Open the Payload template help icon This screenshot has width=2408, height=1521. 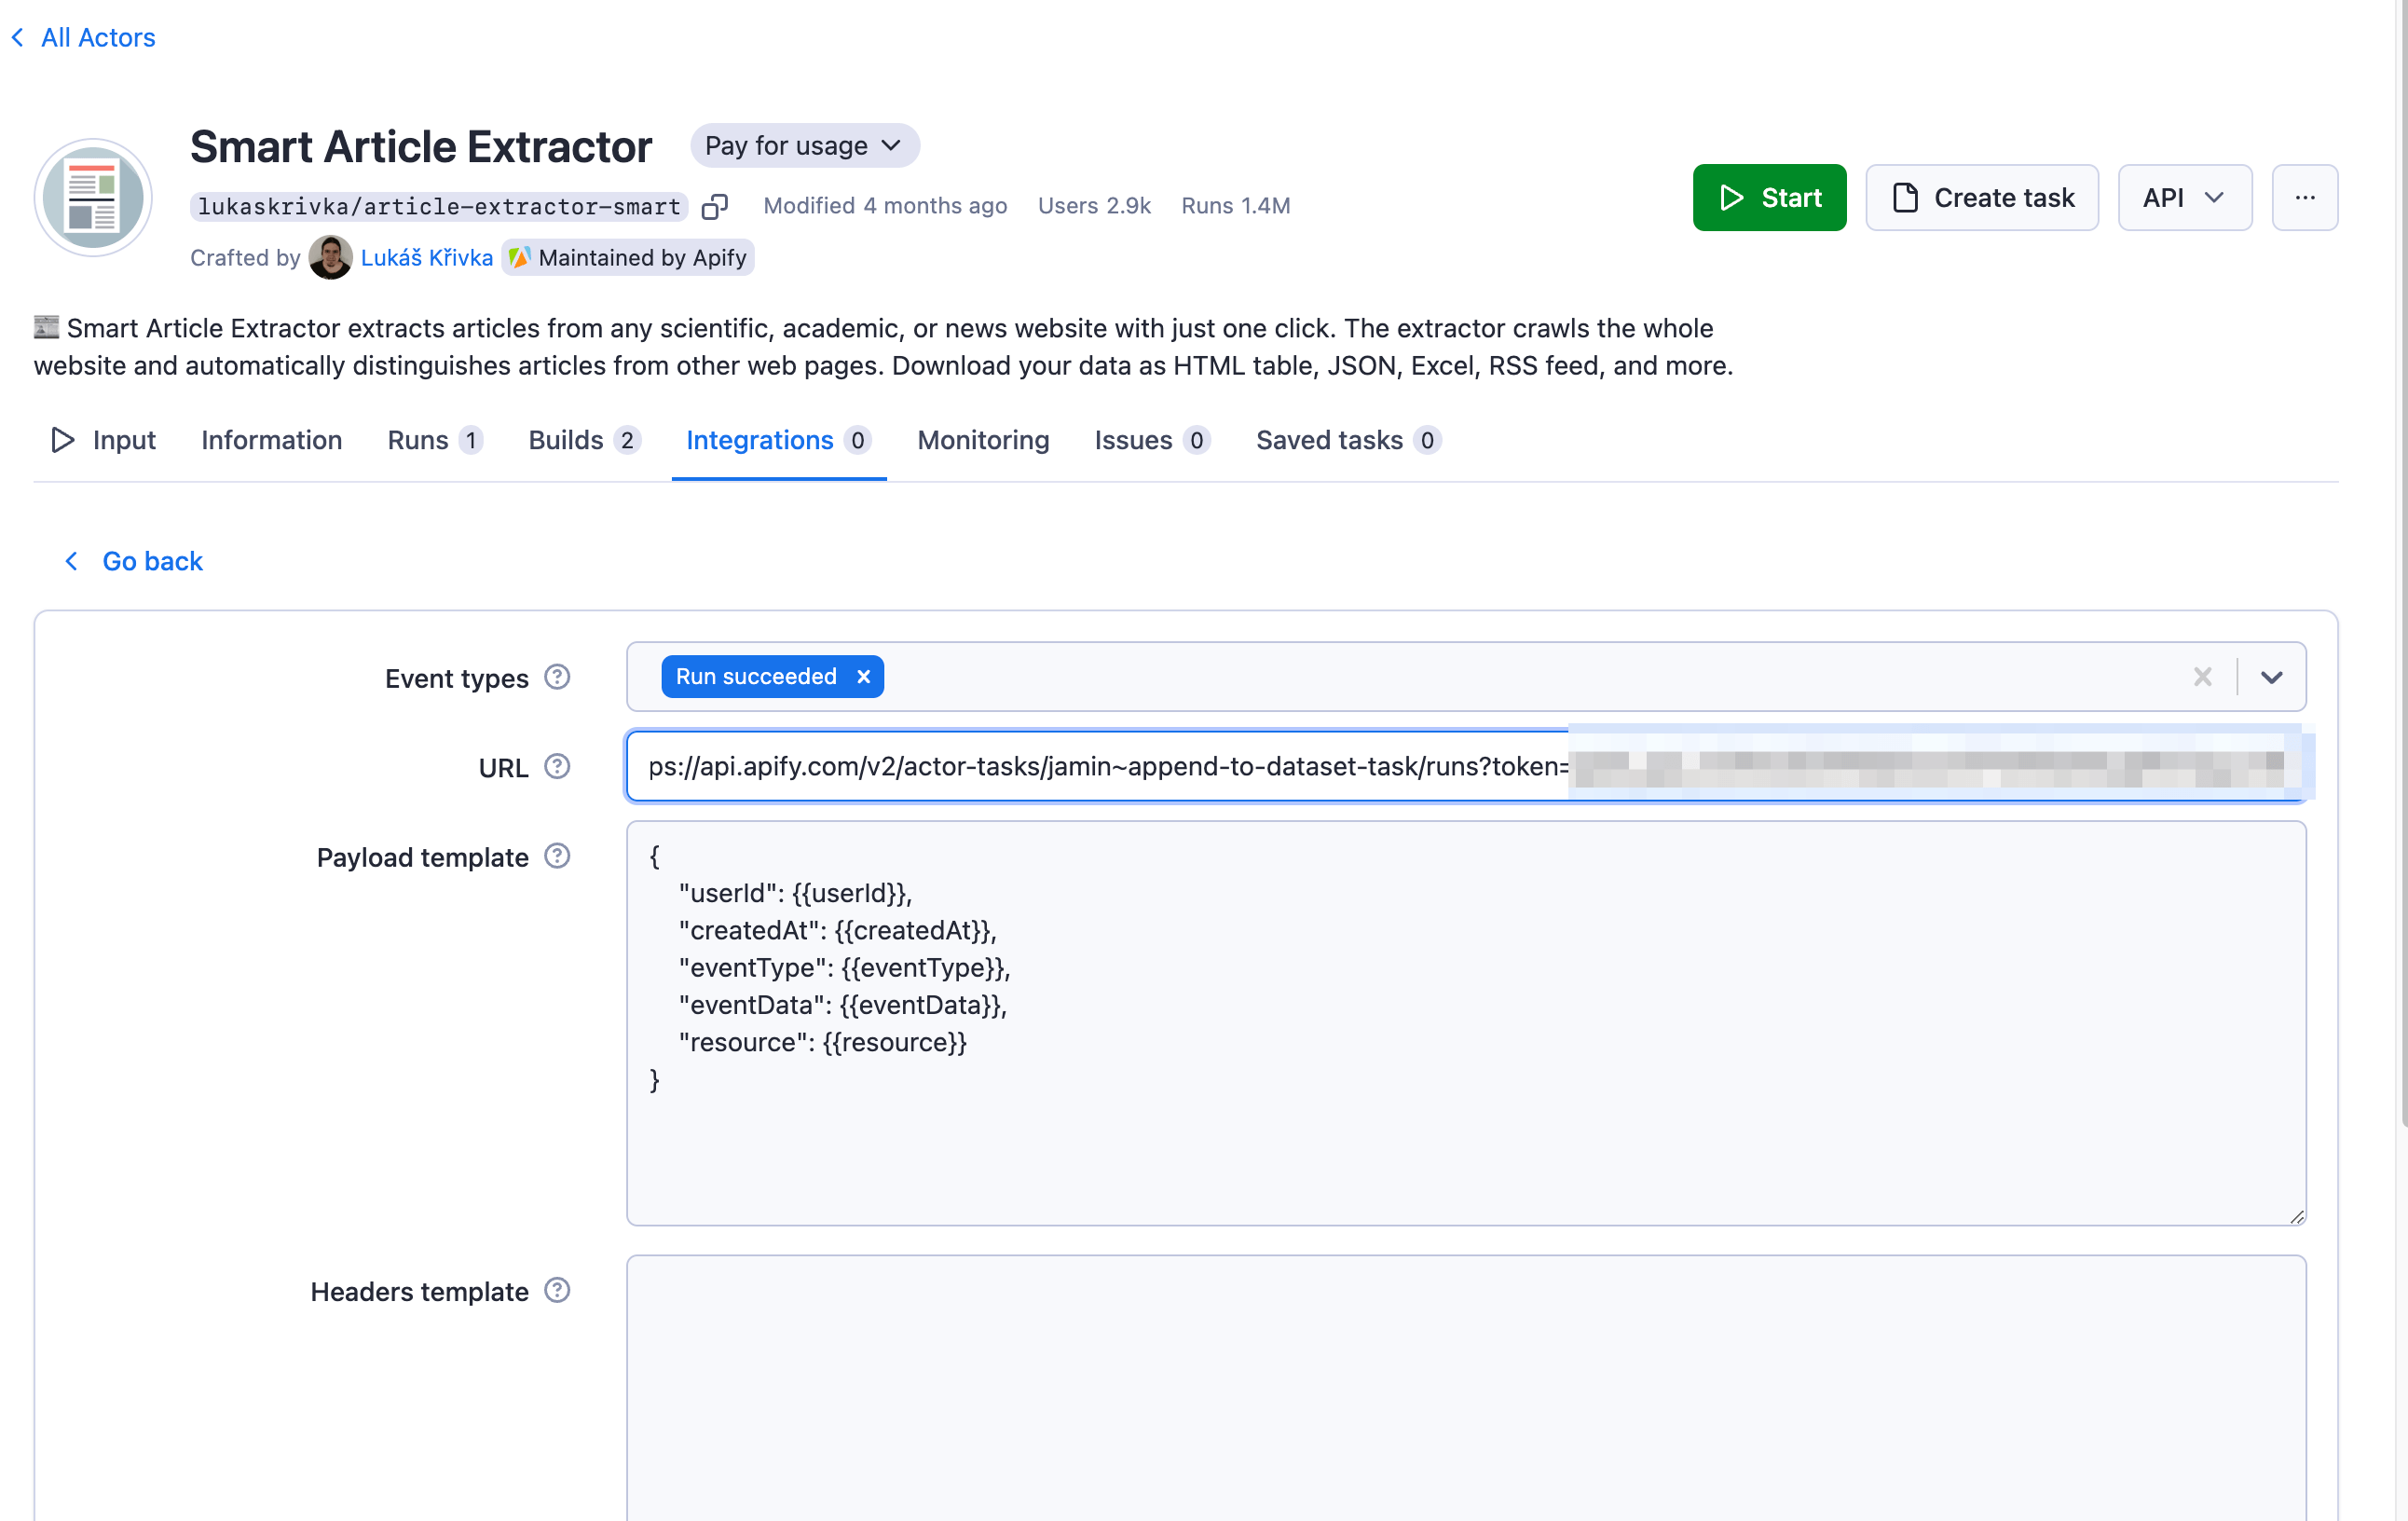tap(557, 856)
